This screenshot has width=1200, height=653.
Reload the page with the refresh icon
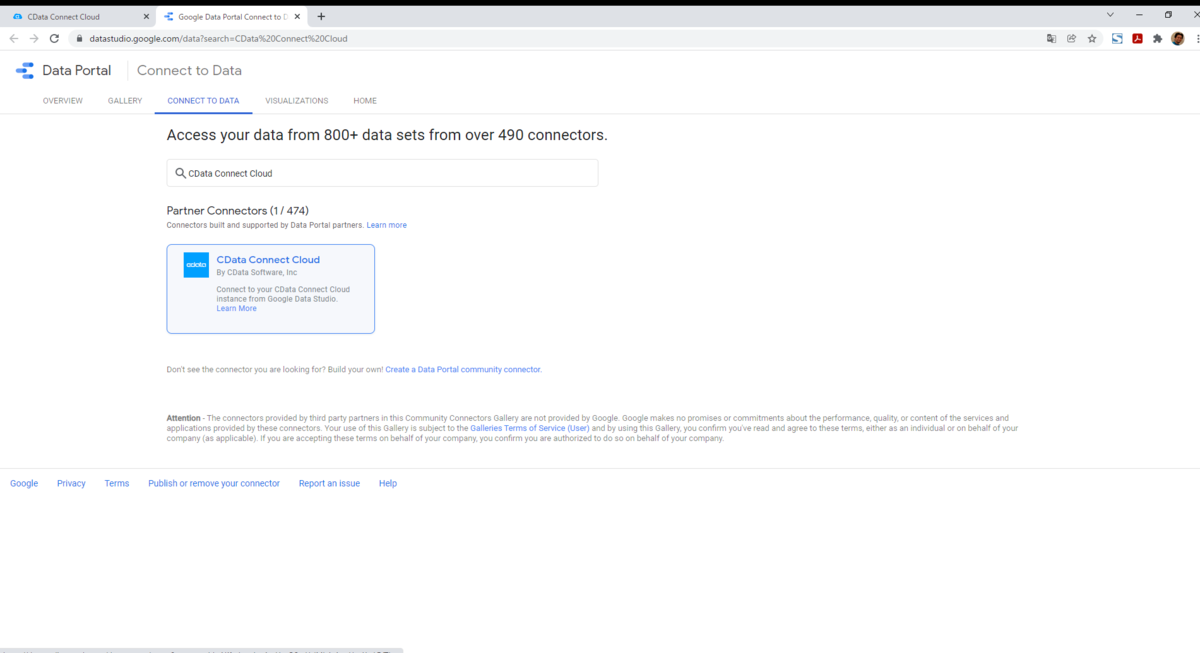click(x=55, y=38)
